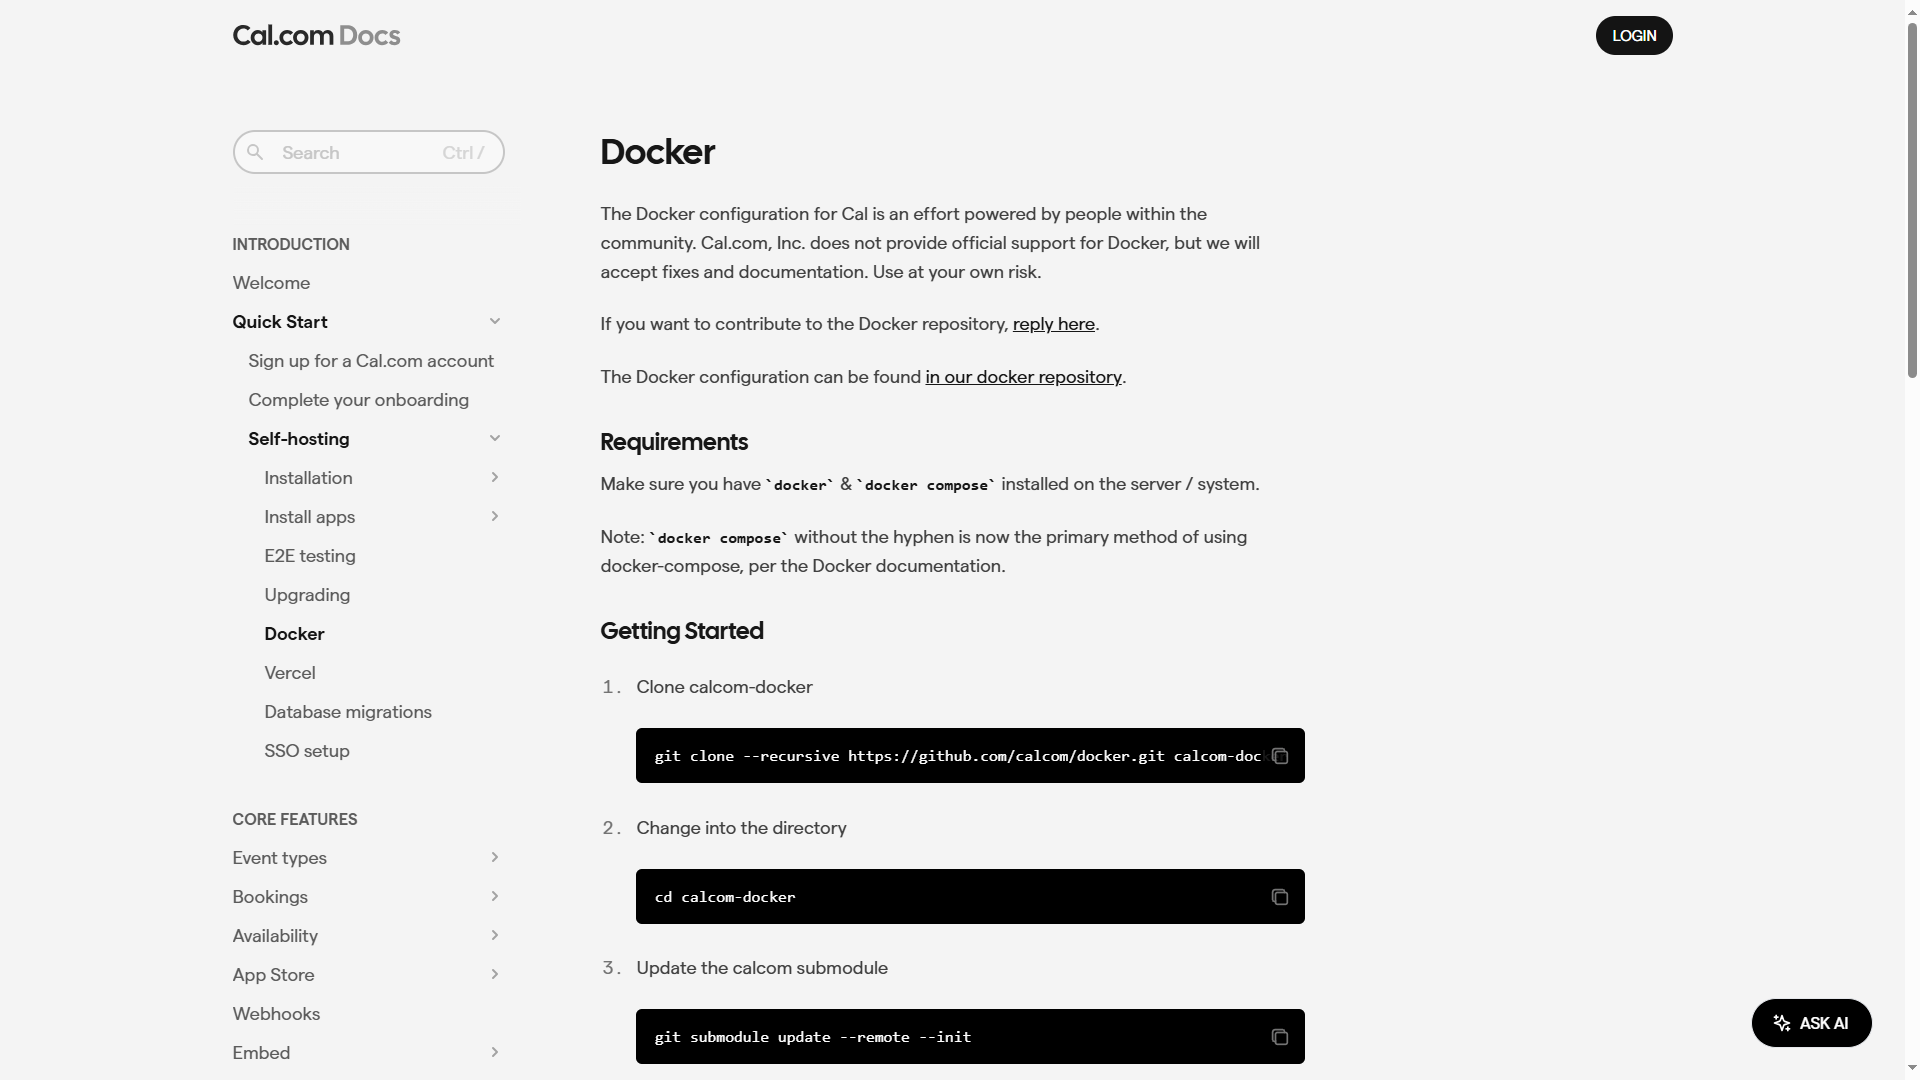Expand the Quick Start section

tap(496, 322)
